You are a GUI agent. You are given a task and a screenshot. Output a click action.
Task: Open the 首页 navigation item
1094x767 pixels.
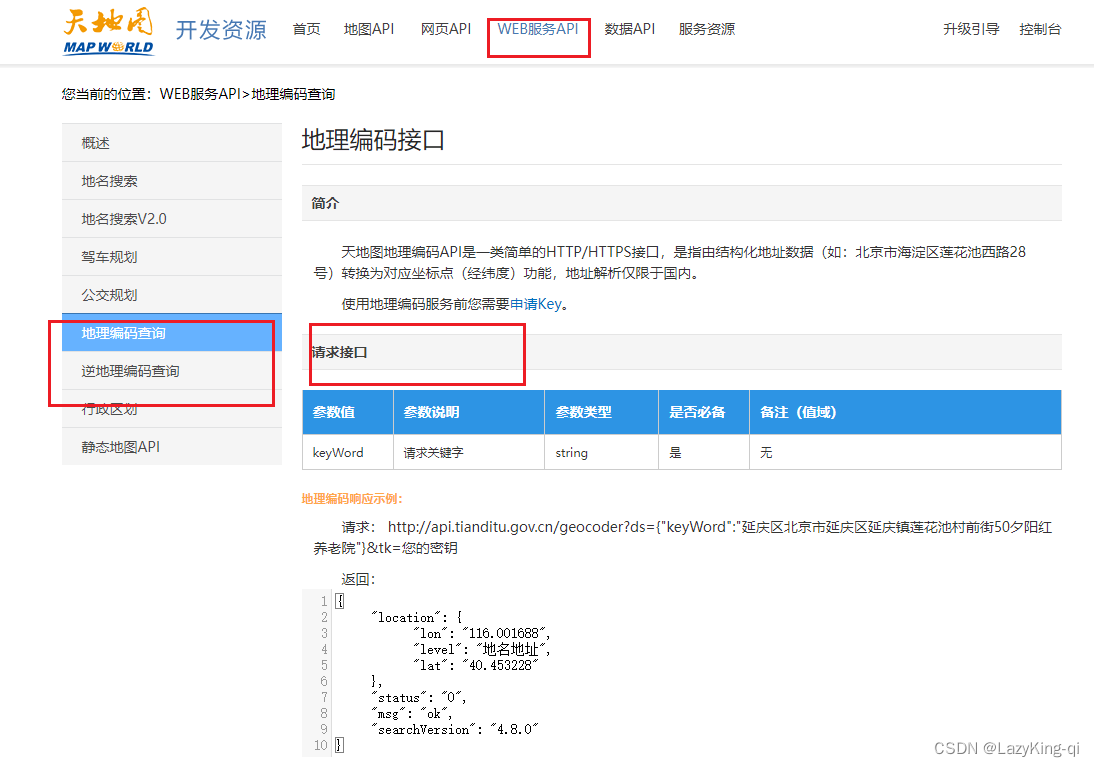click(x=306, y=29)
